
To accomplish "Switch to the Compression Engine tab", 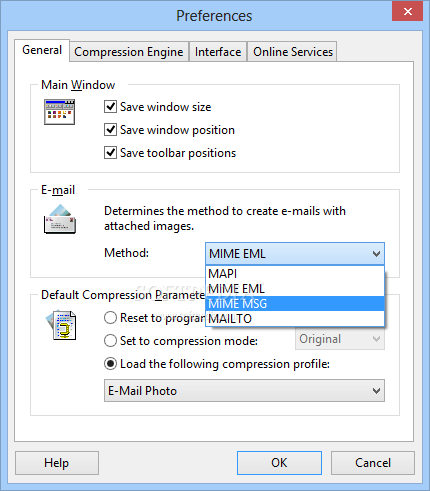I will pyautogui.click(x=129, y=52).
